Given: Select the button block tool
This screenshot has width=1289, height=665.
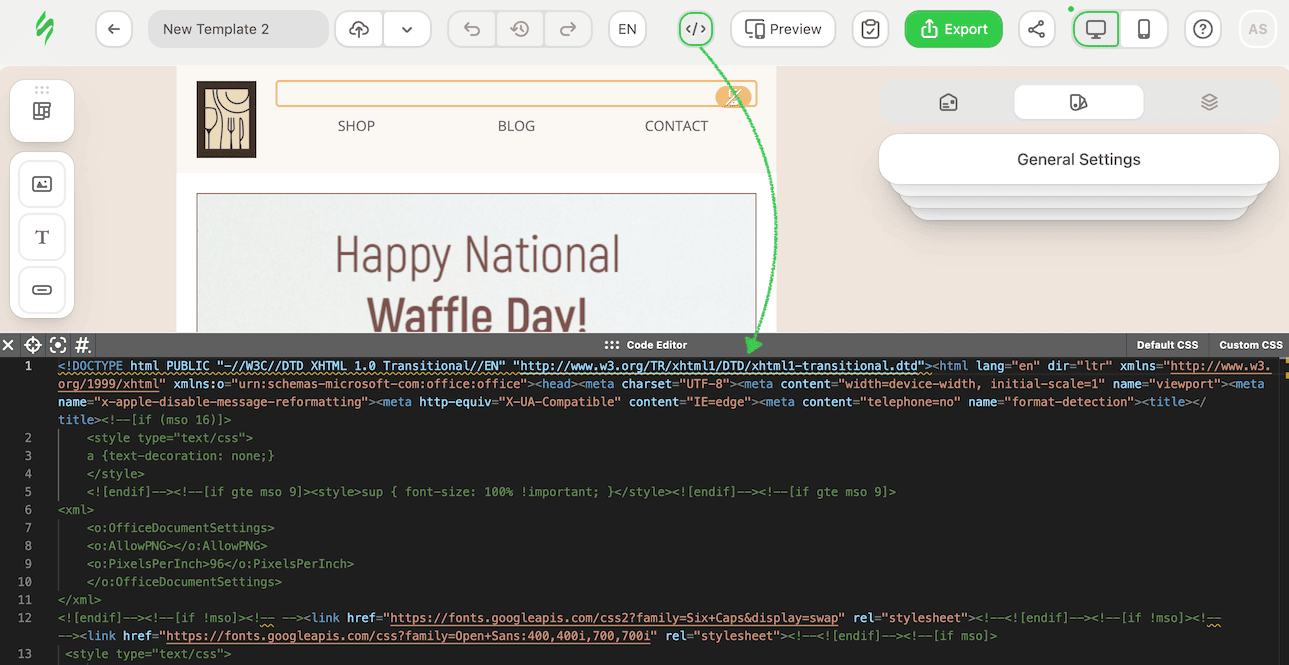Looking at the screenshot, I should tap(42, 290).
